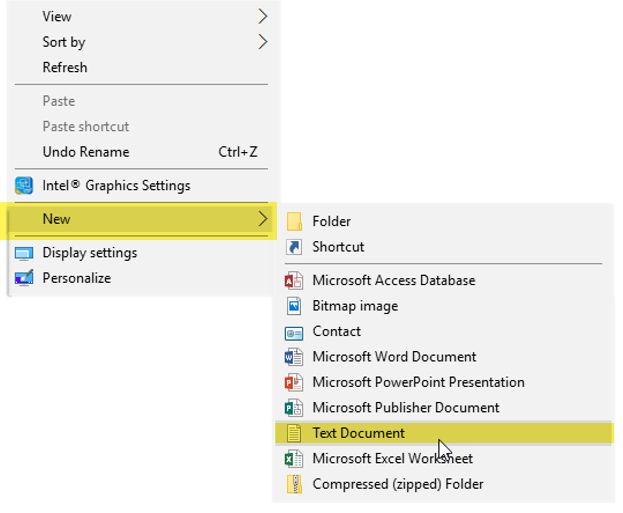This screenshot has height=513, width=623.
Task: Click the Shortcut arrow icon
Action: [294, 247]
